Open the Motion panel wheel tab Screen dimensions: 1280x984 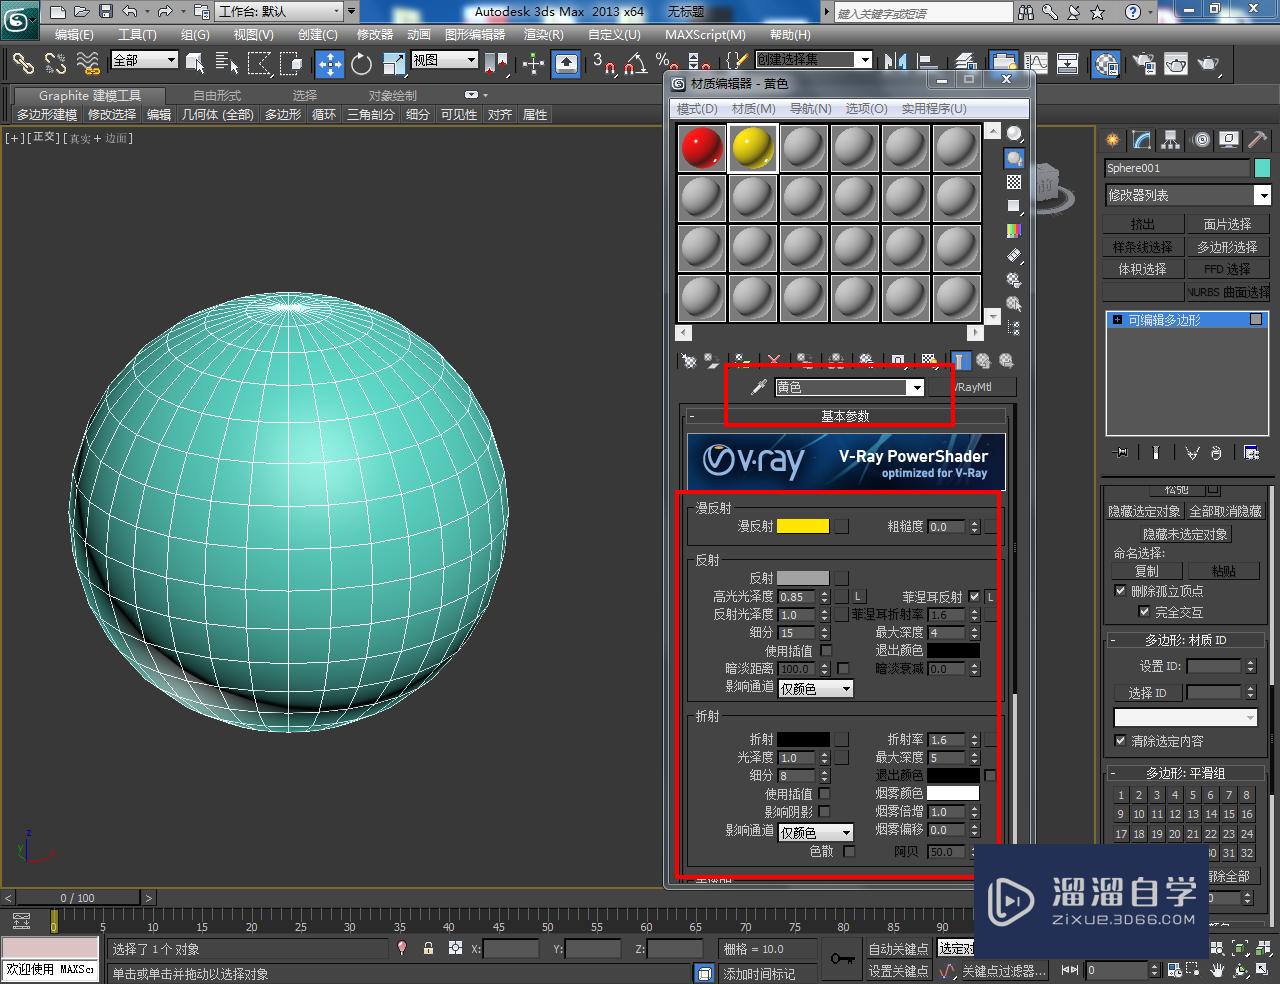pos(1201,140)
